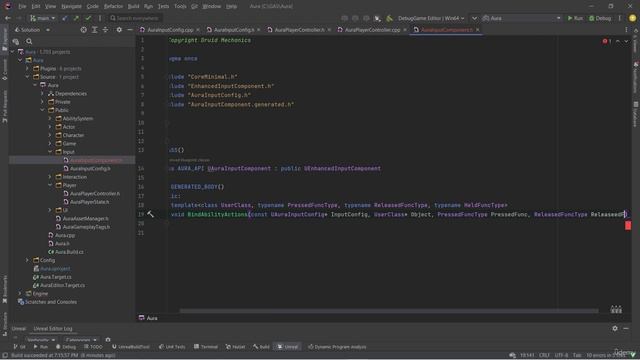Click the collapse all icon in Solution panel

pos(105,30)
